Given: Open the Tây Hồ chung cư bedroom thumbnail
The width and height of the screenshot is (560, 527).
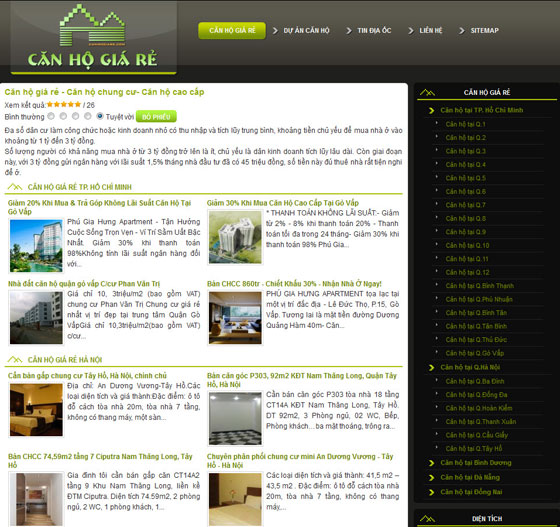Looking at the screenshot, I should point(36,410).
